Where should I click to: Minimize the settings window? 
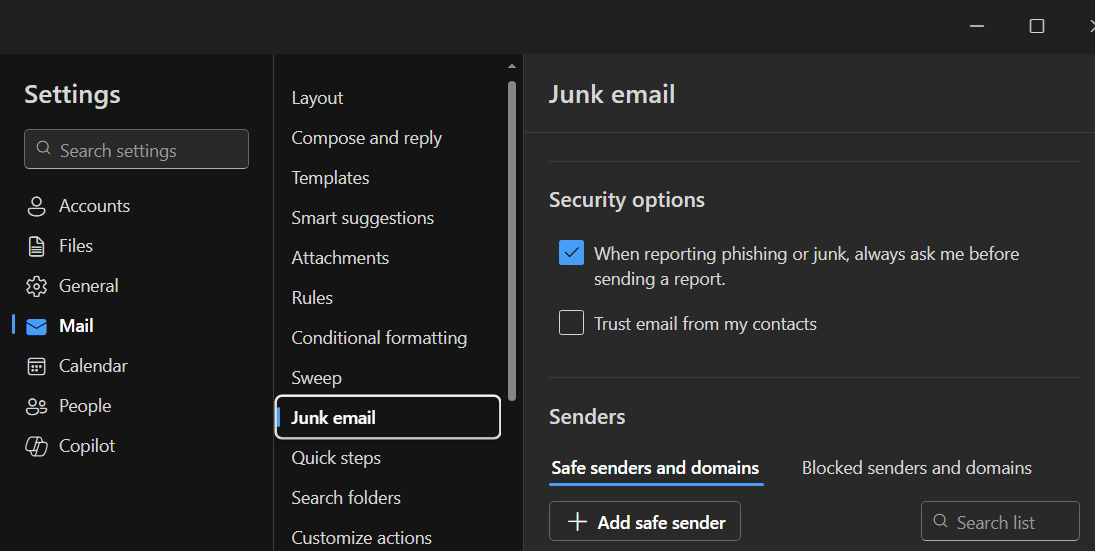pos(977,26)
